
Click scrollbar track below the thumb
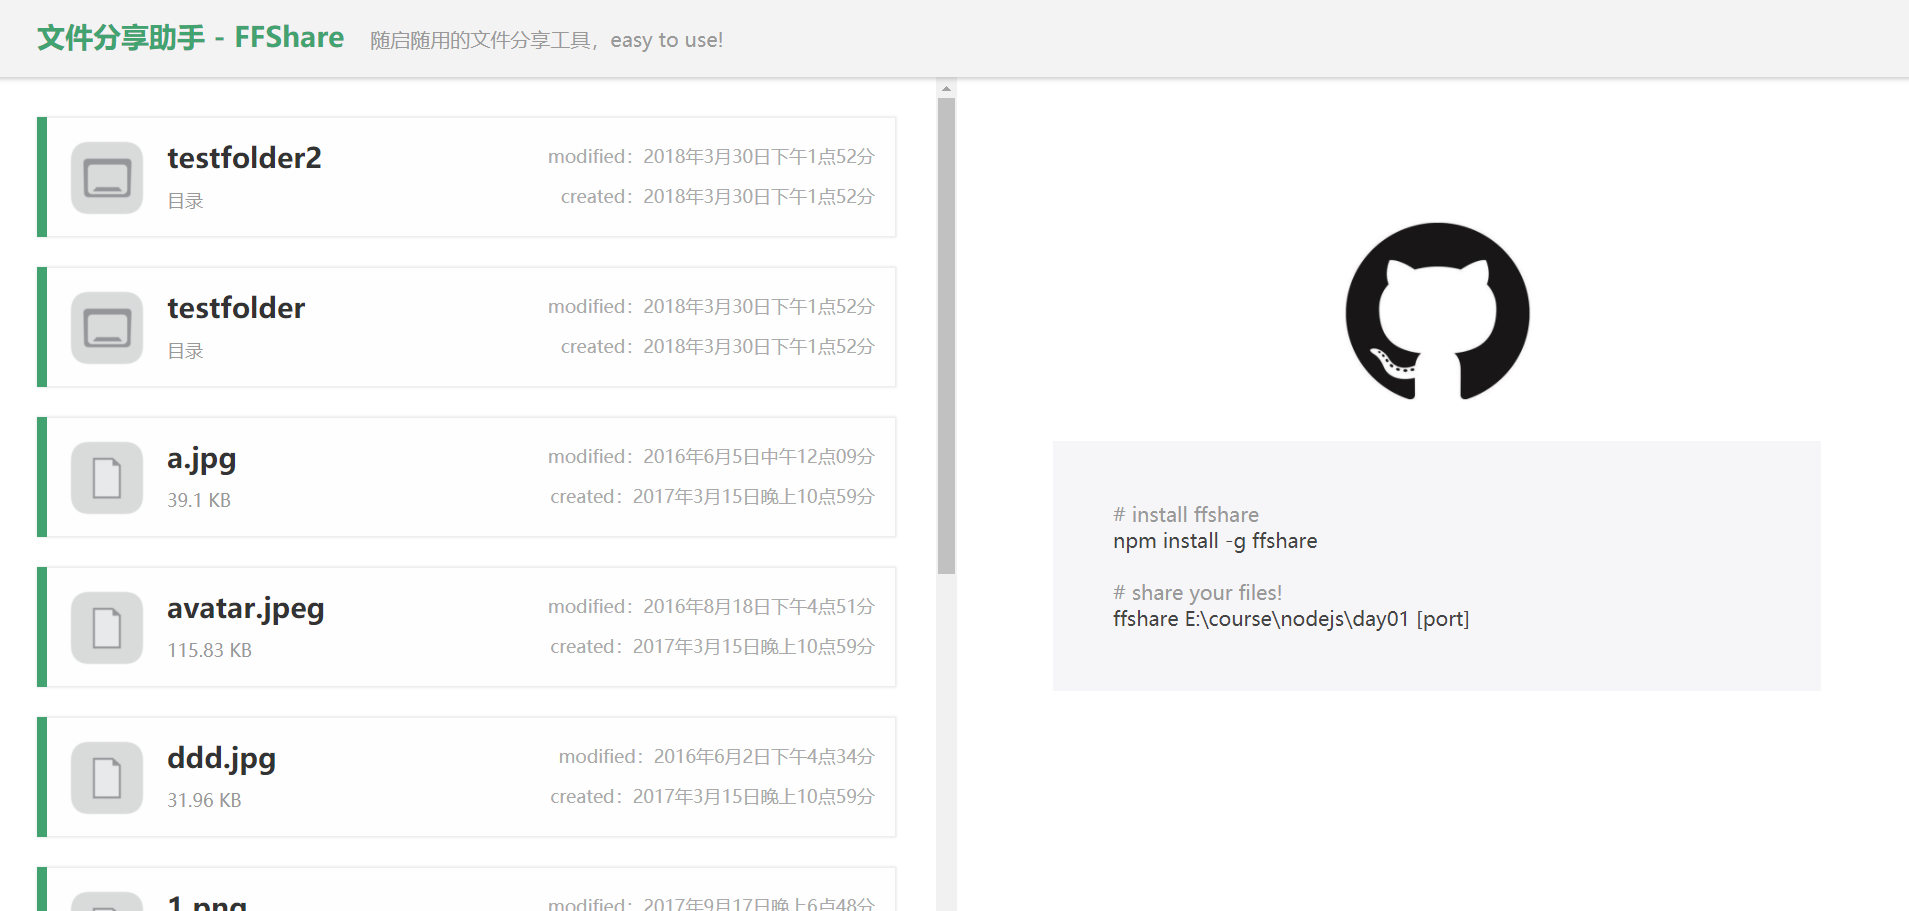pyautogui.click(x=946, y=740)
